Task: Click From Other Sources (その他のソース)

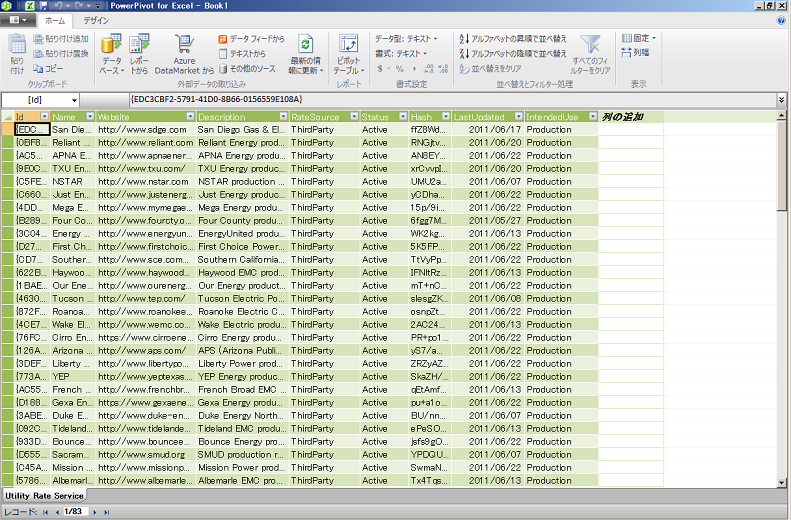Action: point(247,69)
